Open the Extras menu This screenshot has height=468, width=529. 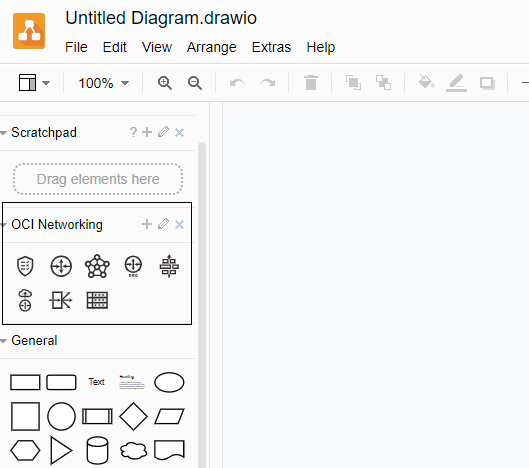[x=271, y=47]
